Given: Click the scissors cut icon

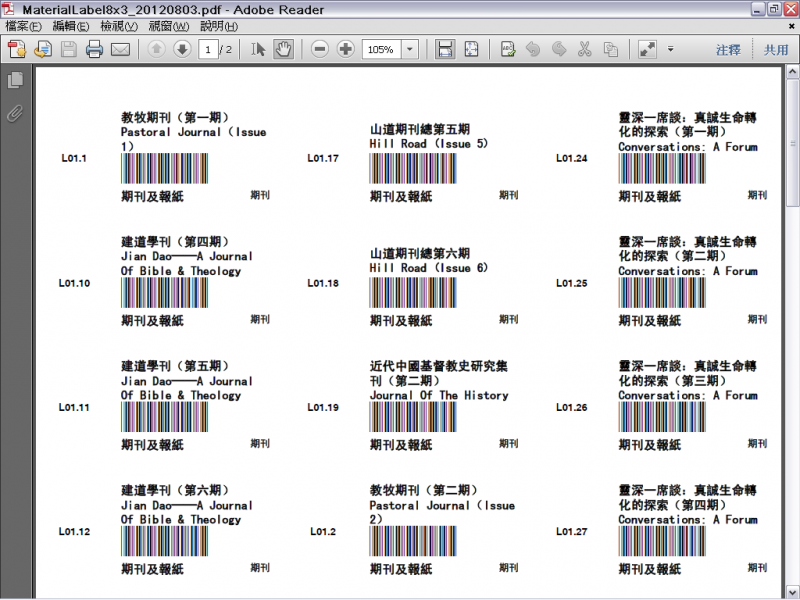Looking at the screenshot, I should click(585, 49).
